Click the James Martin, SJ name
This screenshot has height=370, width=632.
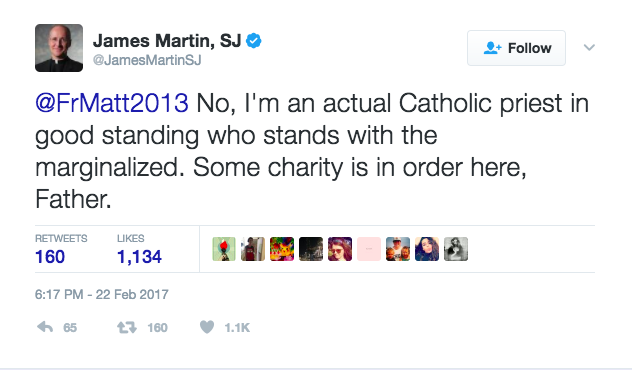(x=167, y=41)
